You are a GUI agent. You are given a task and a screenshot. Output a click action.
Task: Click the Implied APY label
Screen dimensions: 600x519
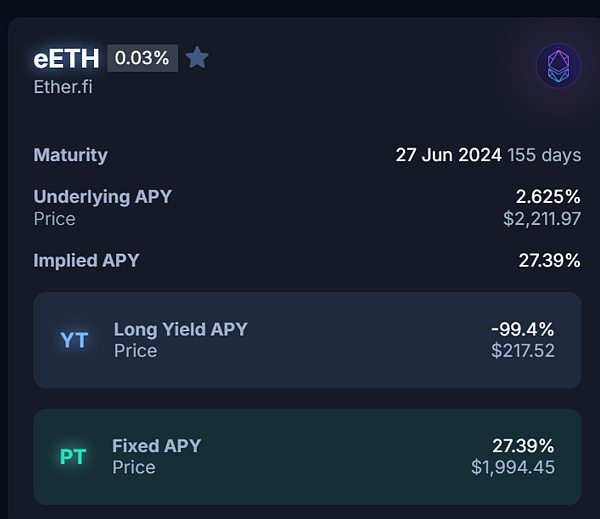86,260
